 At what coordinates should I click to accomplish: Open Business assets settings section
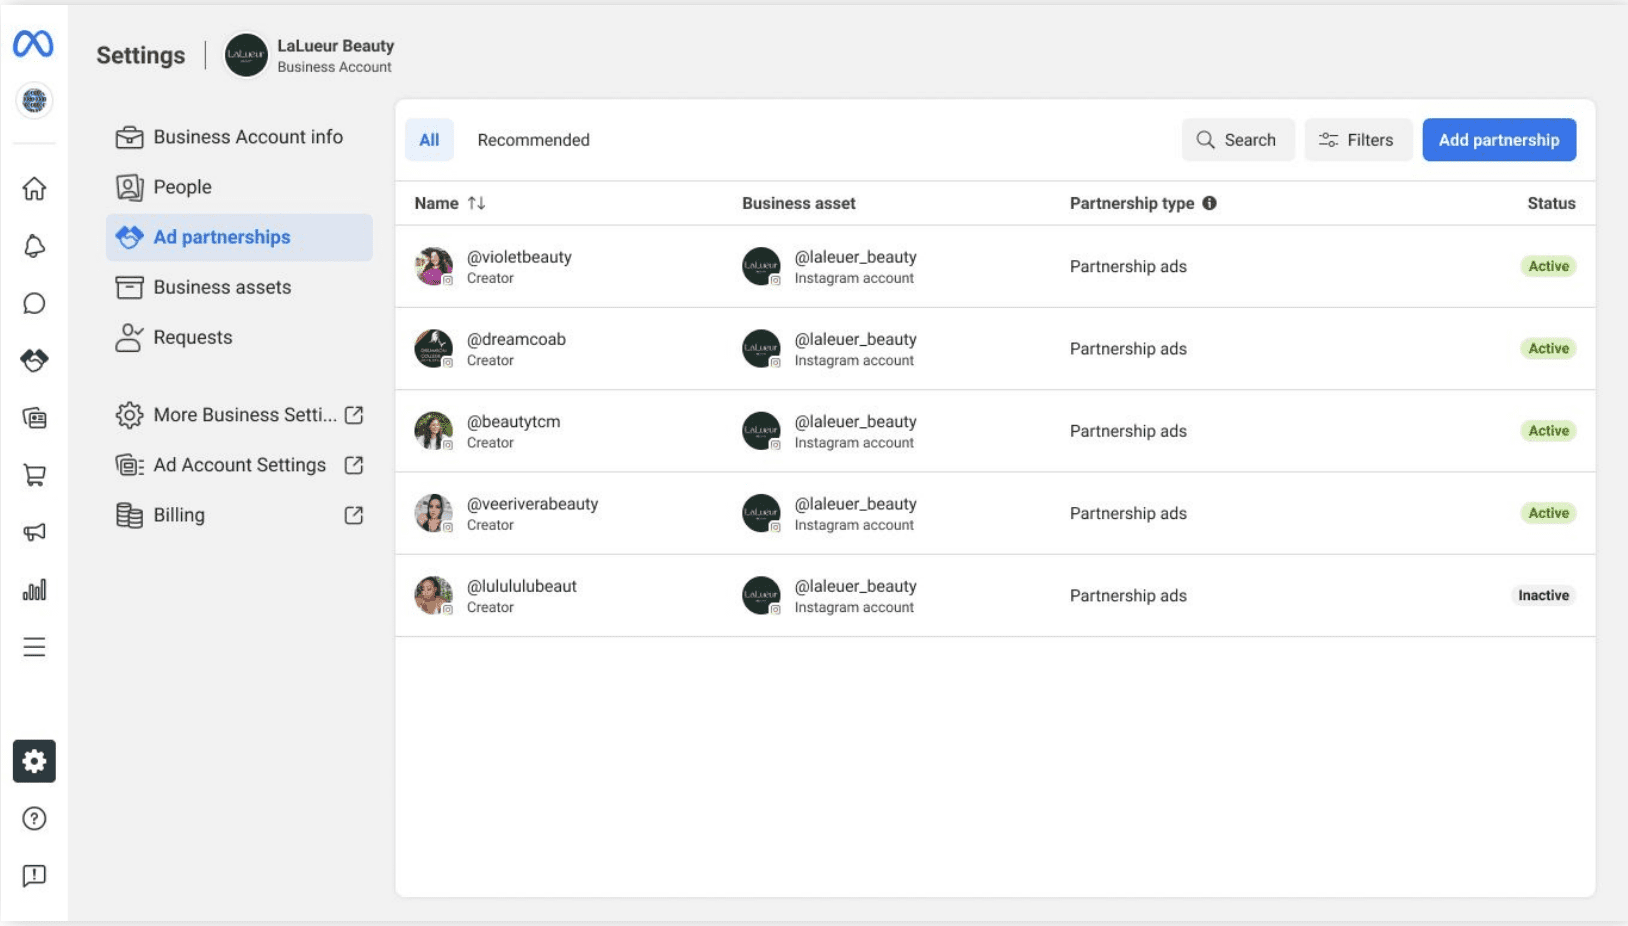tap(222, 287)
